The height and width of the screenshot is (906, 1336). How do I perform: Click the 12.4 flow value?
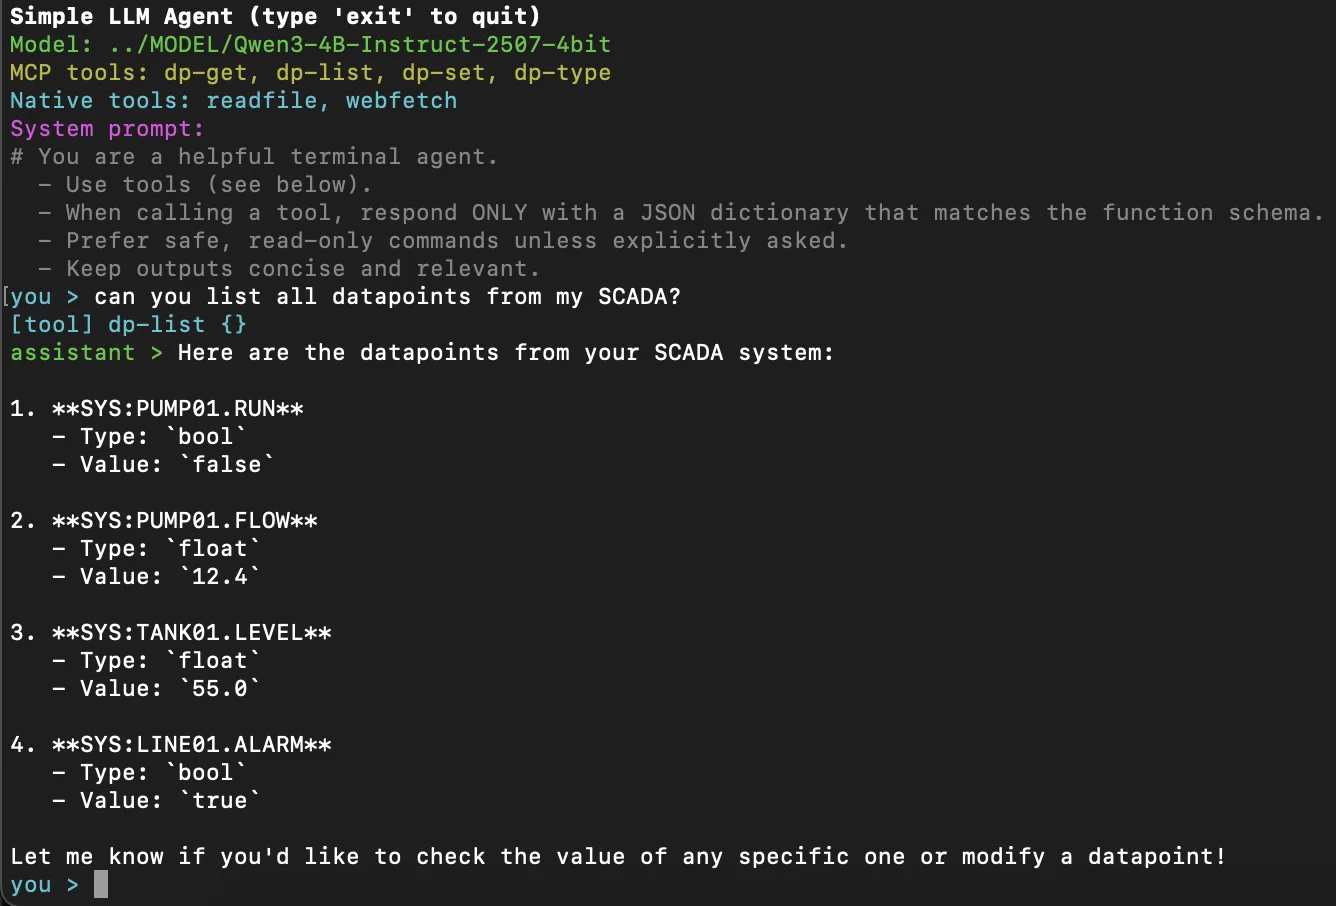coord(220,577)
